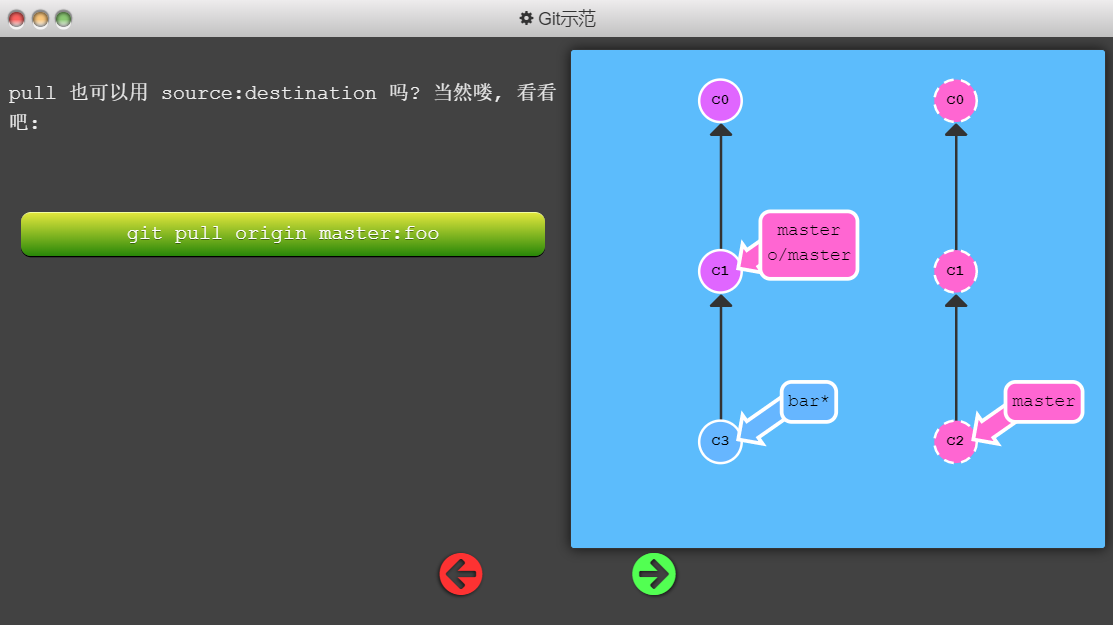Click the blue c3 commit node
1113x625 pixels.
point(720,441)
